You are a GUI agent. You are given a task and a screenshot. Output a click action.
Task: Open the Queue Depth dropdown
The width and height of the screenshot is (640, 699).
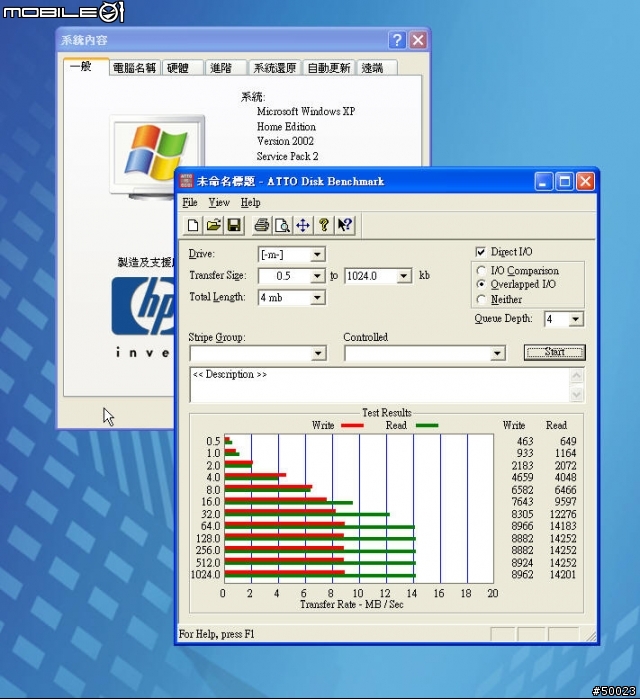tap(575, 319)
